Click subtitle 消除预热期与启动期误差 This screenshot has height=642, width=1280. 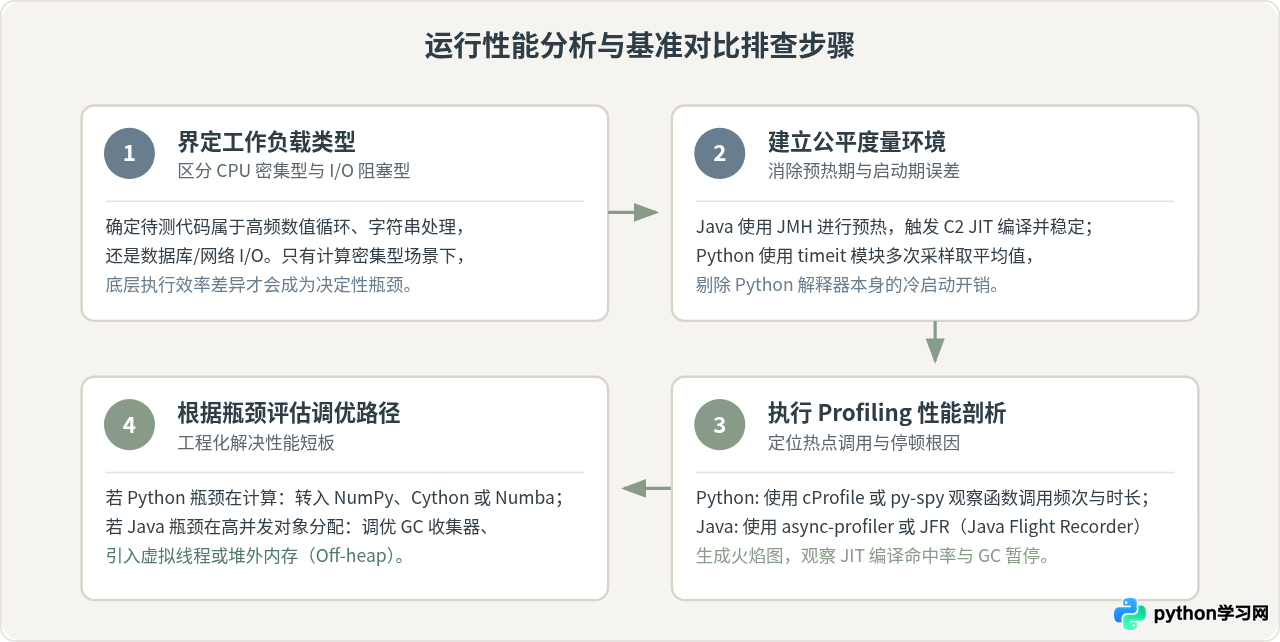tap(864, 171)
